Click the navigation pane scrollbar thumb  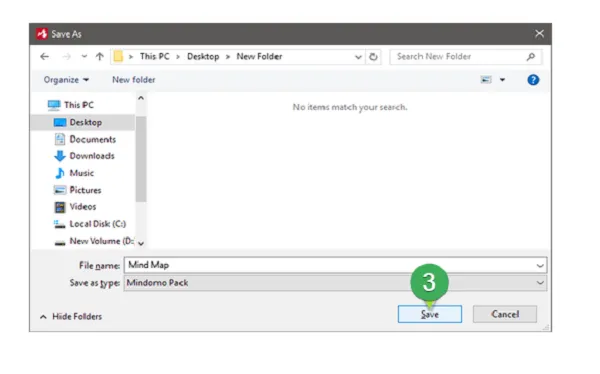141,158
